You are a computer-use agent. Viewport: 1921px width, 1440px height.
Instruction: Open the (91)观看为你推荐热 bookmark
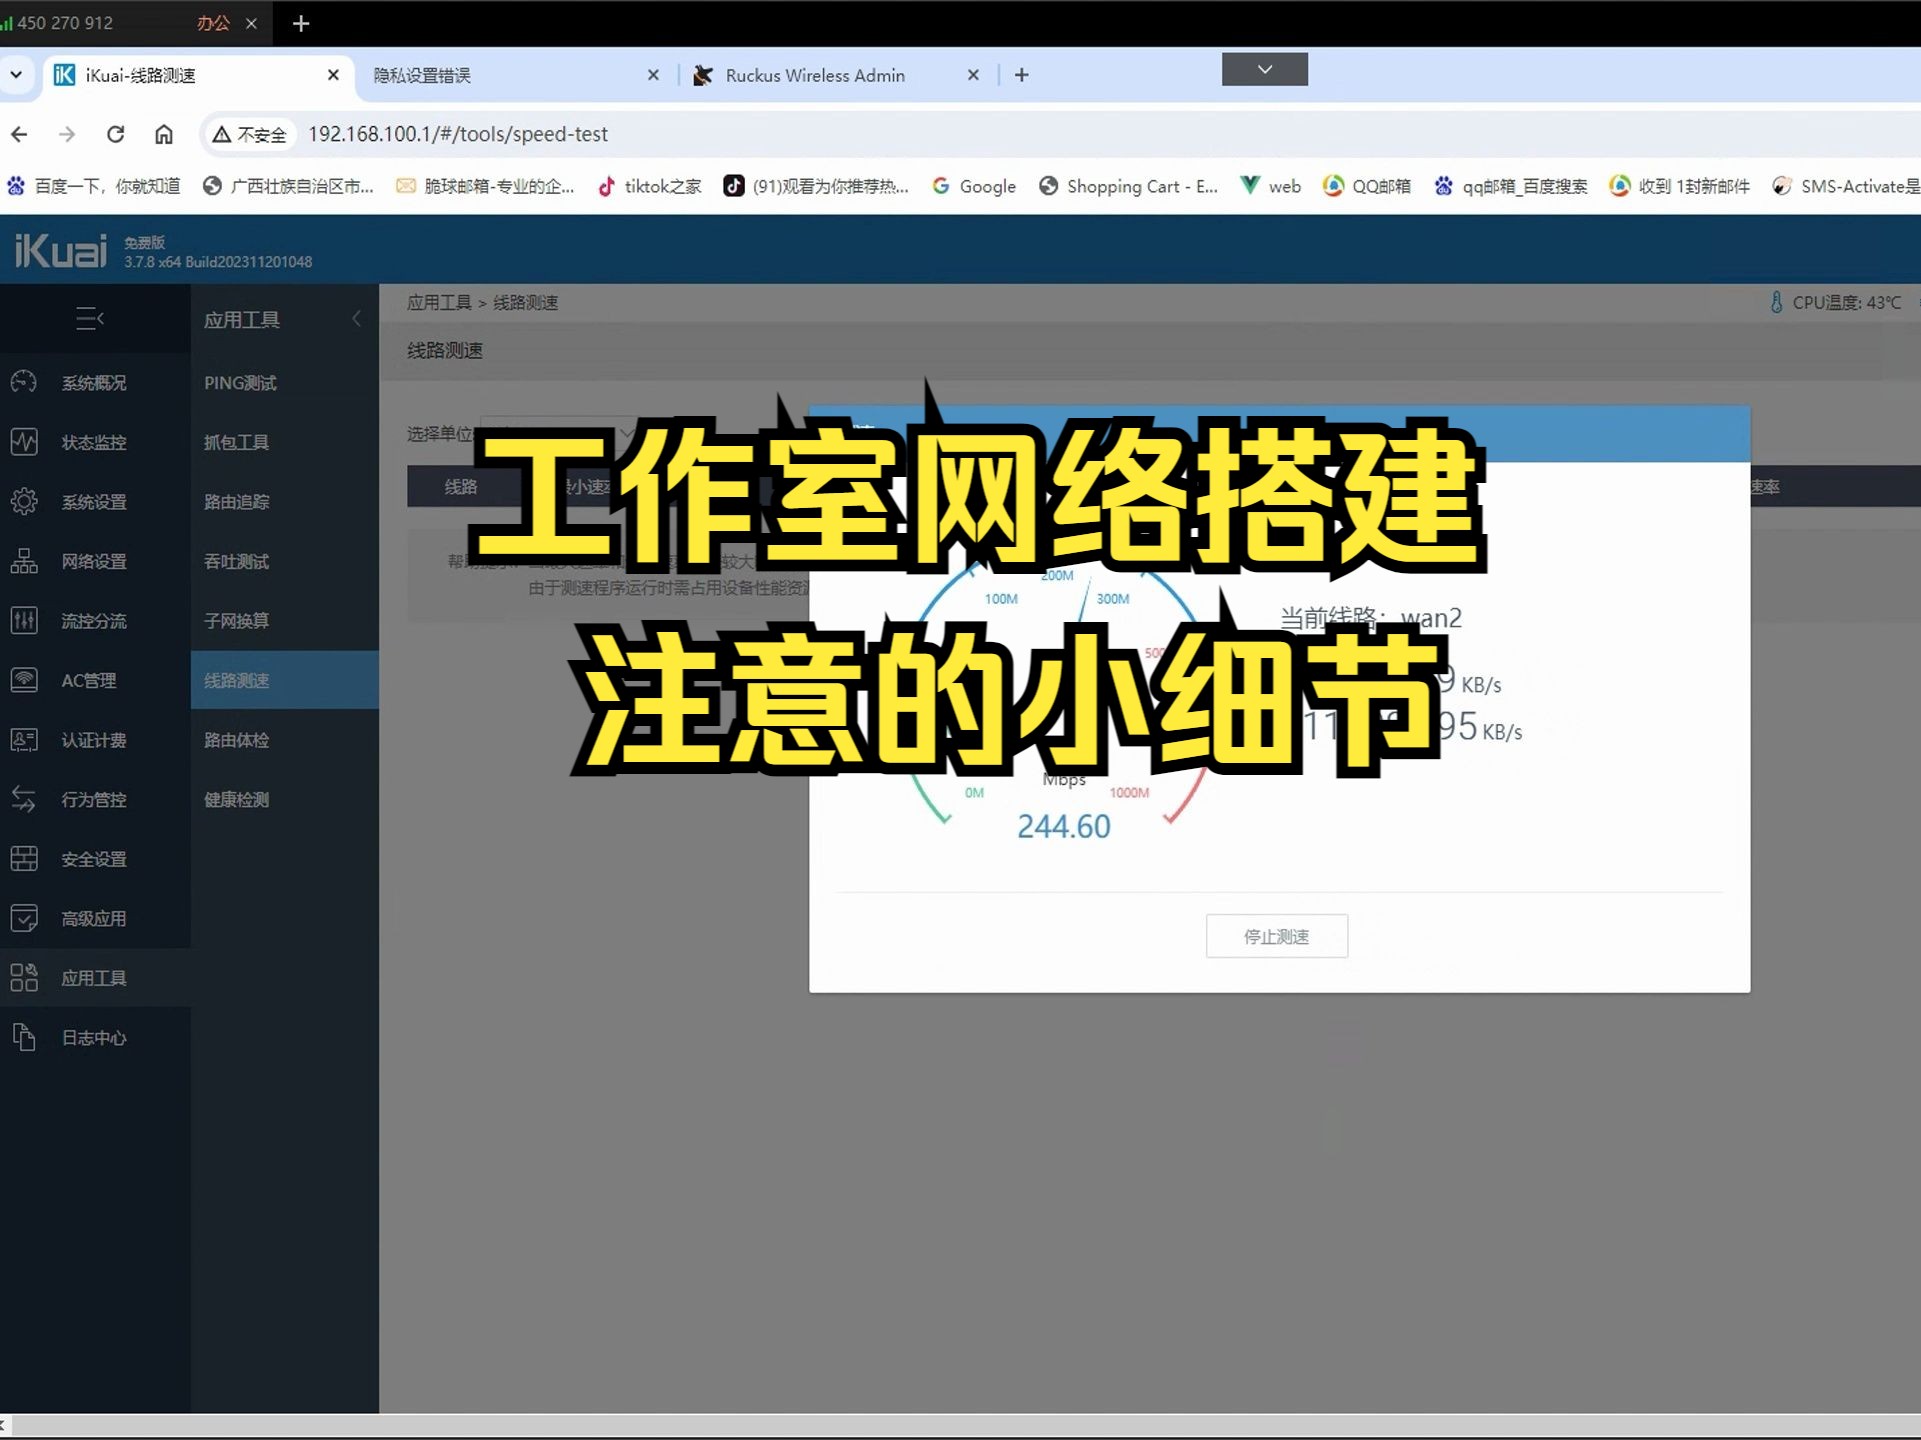pos(816,186)
